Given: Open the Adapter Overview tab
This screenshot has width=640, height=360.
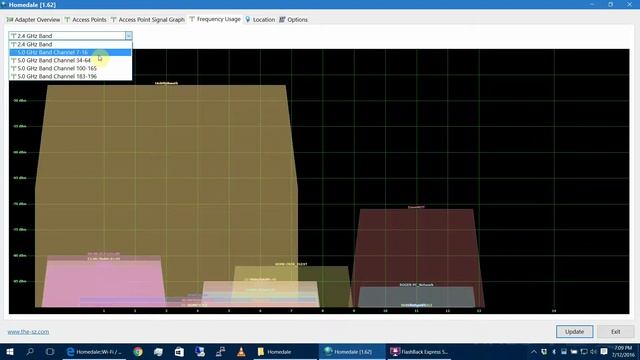Looking at the screenshot, I should 33,20.
